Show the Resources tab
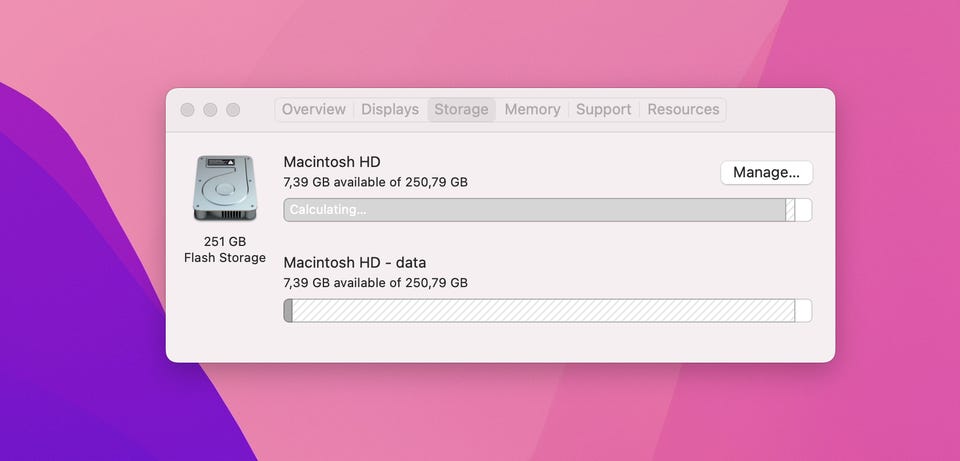The width and height of the screenshot is (960, 461). click(x=683, y=109)
